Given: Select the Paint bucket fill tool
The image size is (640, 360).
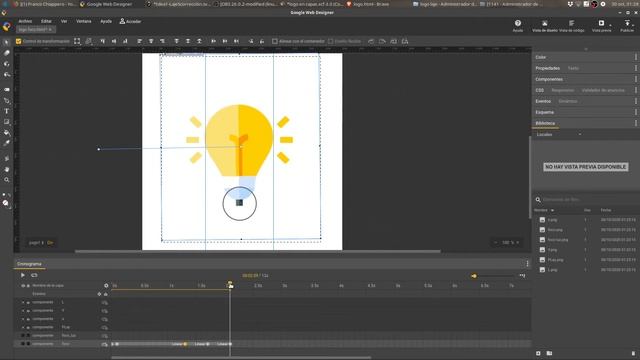Looking at the screenshot, I should click(7, 132).
